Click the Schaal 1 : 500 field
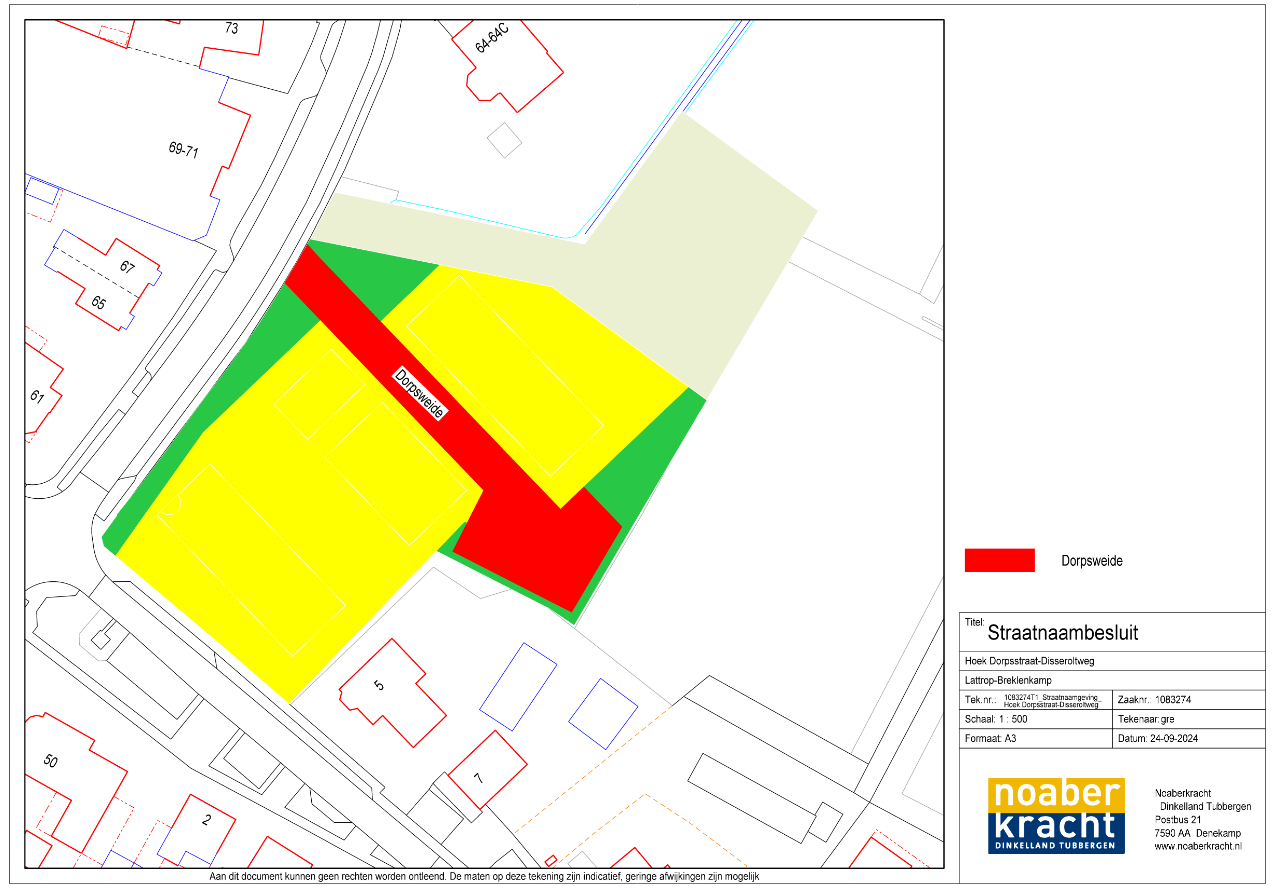The width and height of the screenshot is (1272, 886). tap(1035, 719)
